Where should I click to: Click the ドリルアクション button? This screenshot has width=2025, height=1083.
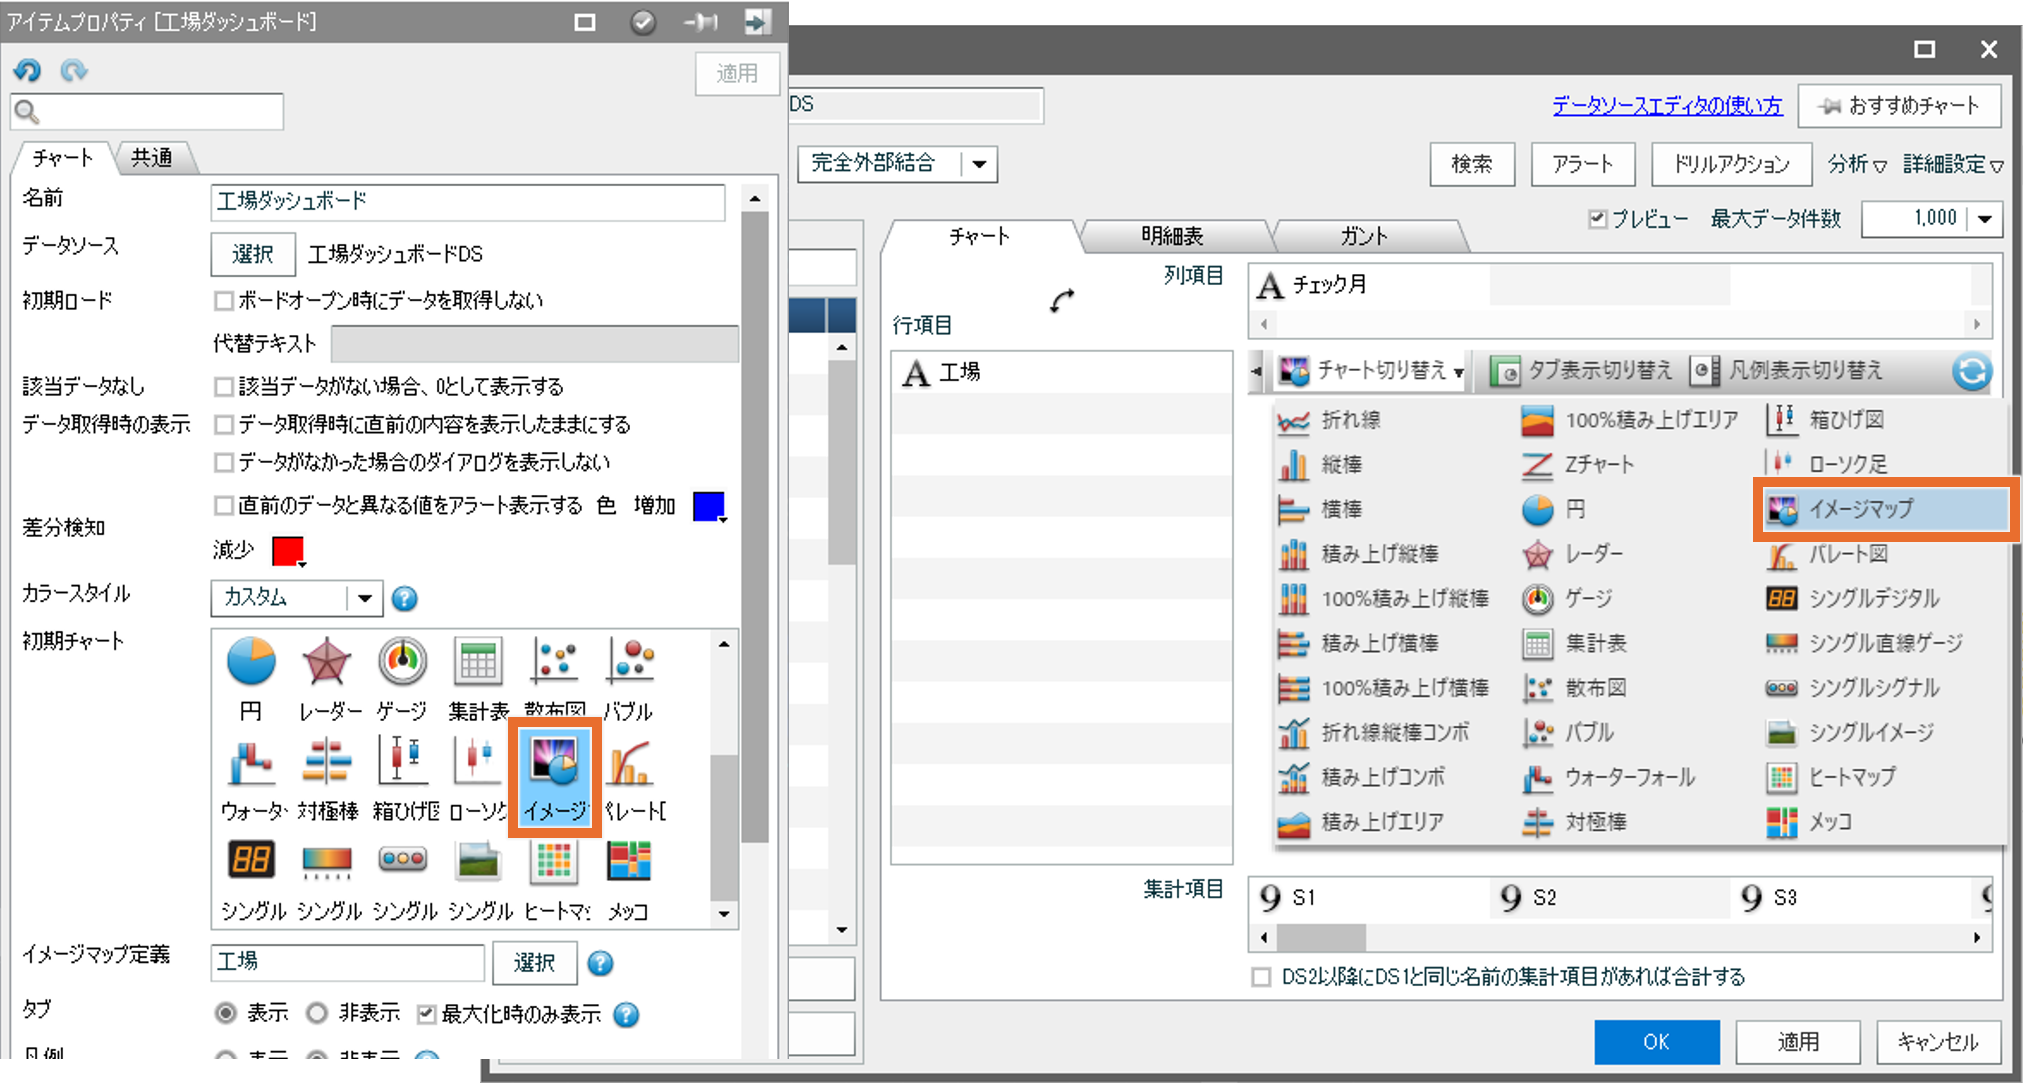[x=1731, y=164]
